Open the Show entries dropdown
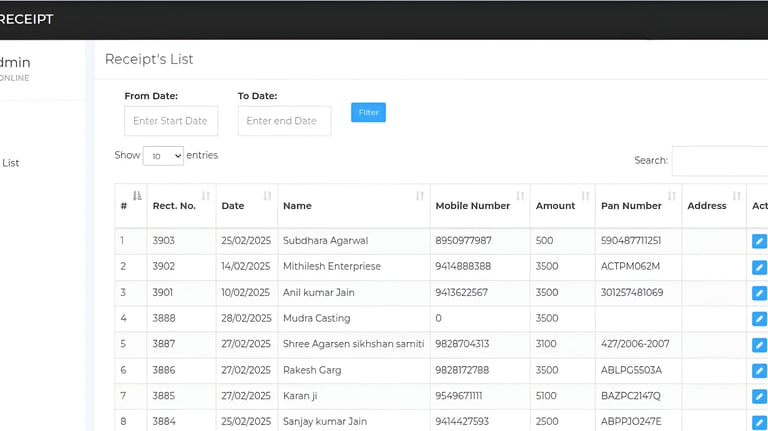The width and height of the screenshot is (768, 431). 163,156
